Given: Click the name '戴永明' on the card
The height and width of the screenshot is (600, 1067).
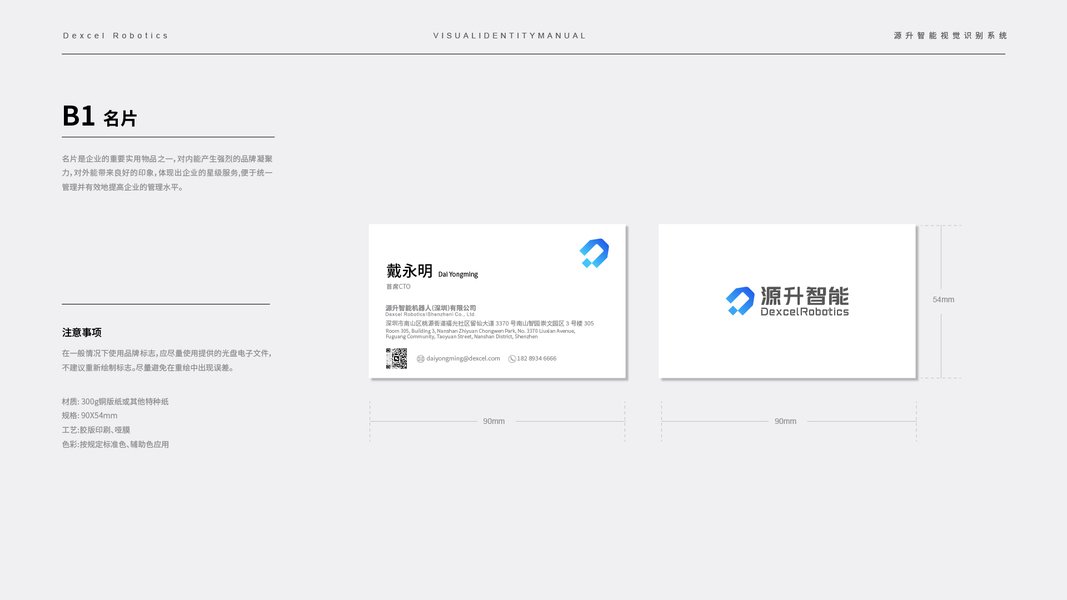Looking at the screenshot, I should tap(409, 271).
